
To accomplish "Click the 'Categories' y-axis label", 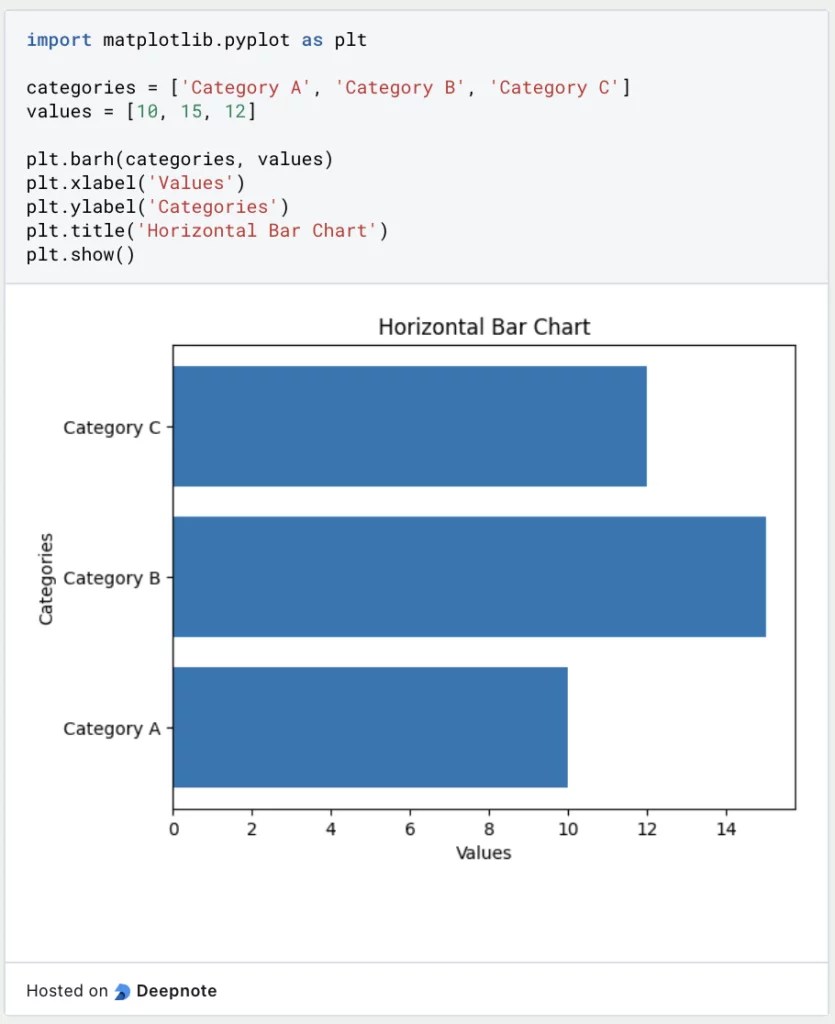I will click(x=46, y=579).
